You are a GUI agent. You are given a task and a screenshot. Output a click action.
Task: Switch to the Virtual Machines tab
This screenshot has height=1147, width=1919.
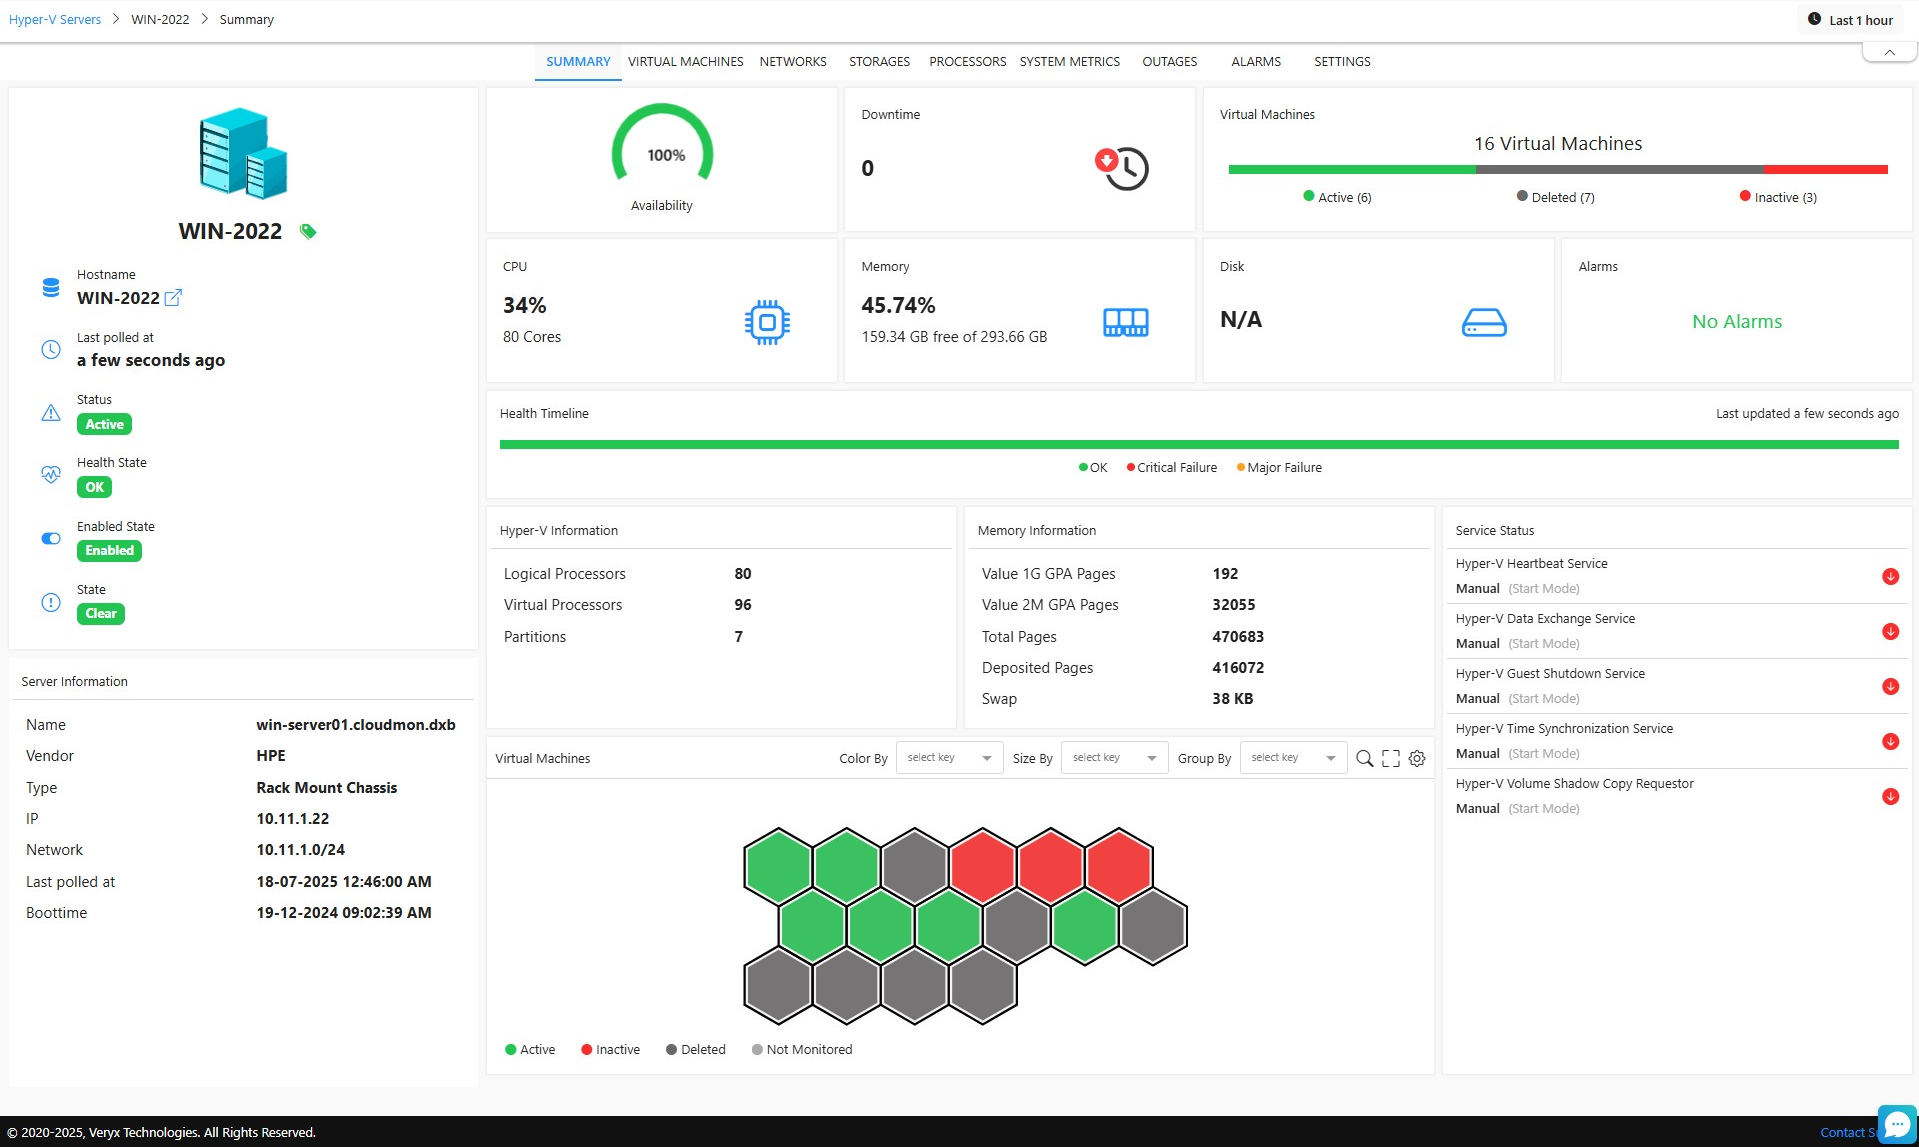coord(685,62)
